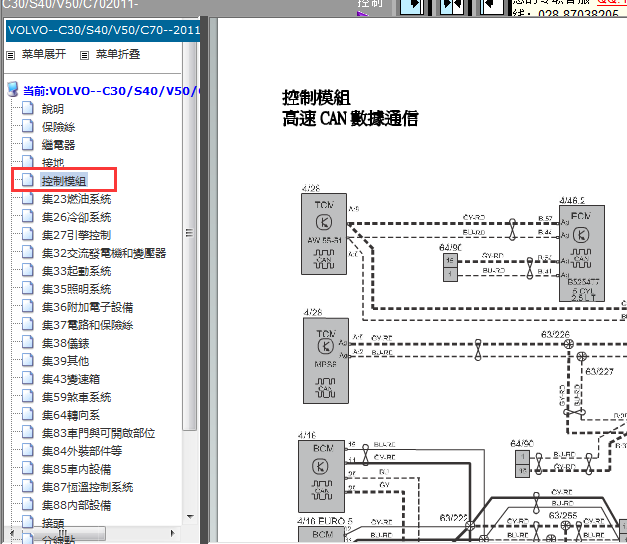Click the page icon beside 集83車門與可開啟部位

click(x=28, y=432)
